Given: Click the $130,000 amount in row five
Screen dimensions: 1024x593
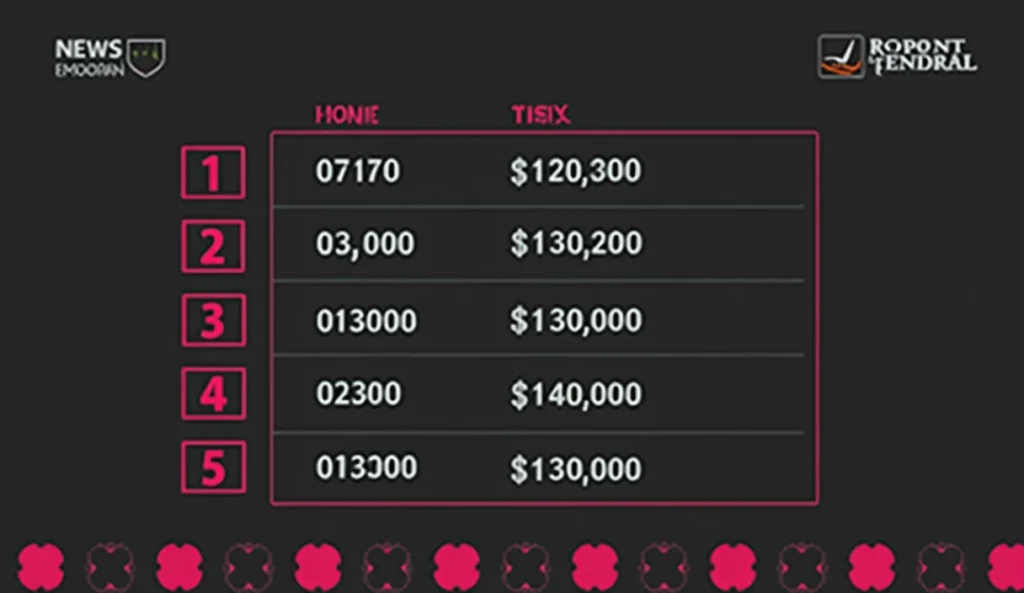Looking at the screenshot, I should coord(575,470).
